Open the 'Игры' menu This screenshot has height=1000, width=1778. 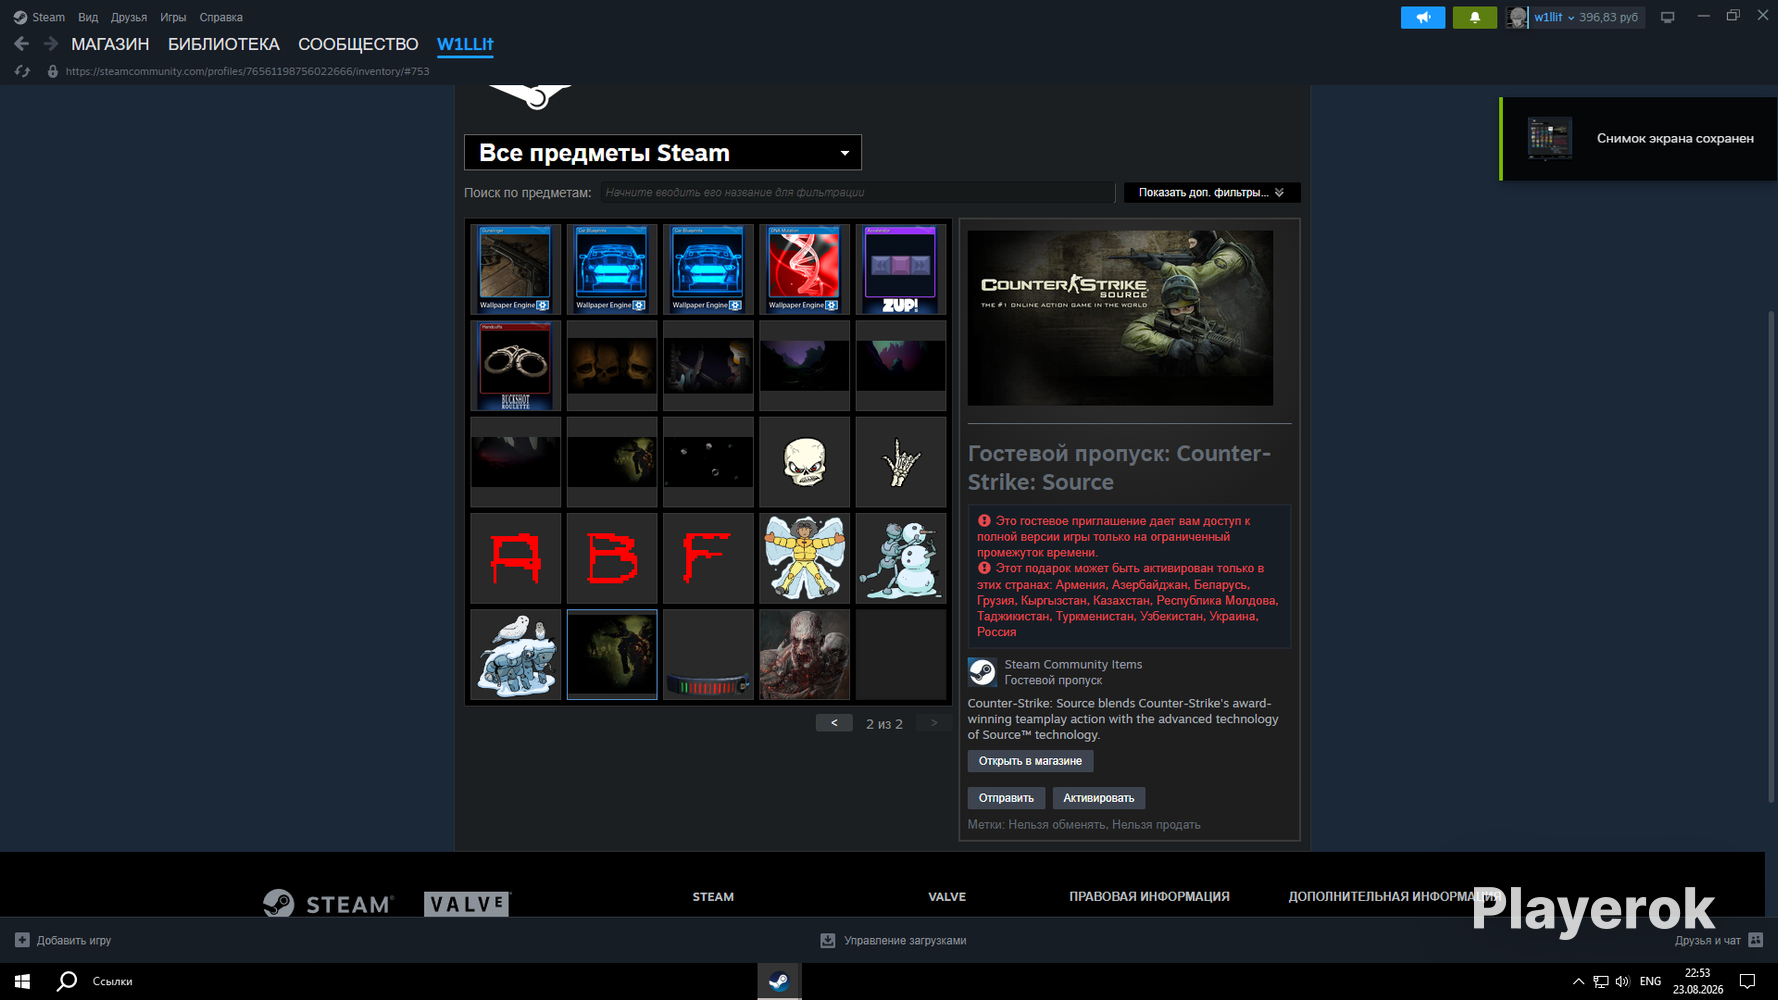173,17
